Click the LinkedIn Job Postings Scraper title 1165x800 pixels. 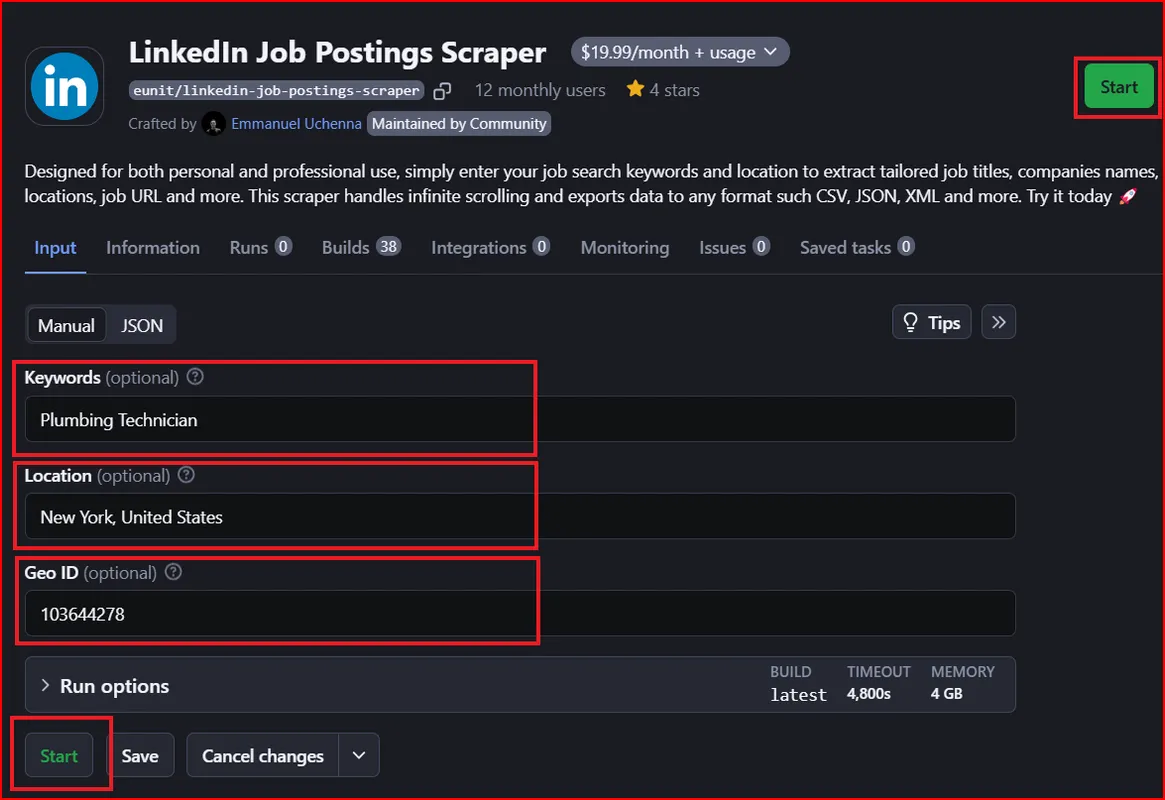click(x=337, y=52)
